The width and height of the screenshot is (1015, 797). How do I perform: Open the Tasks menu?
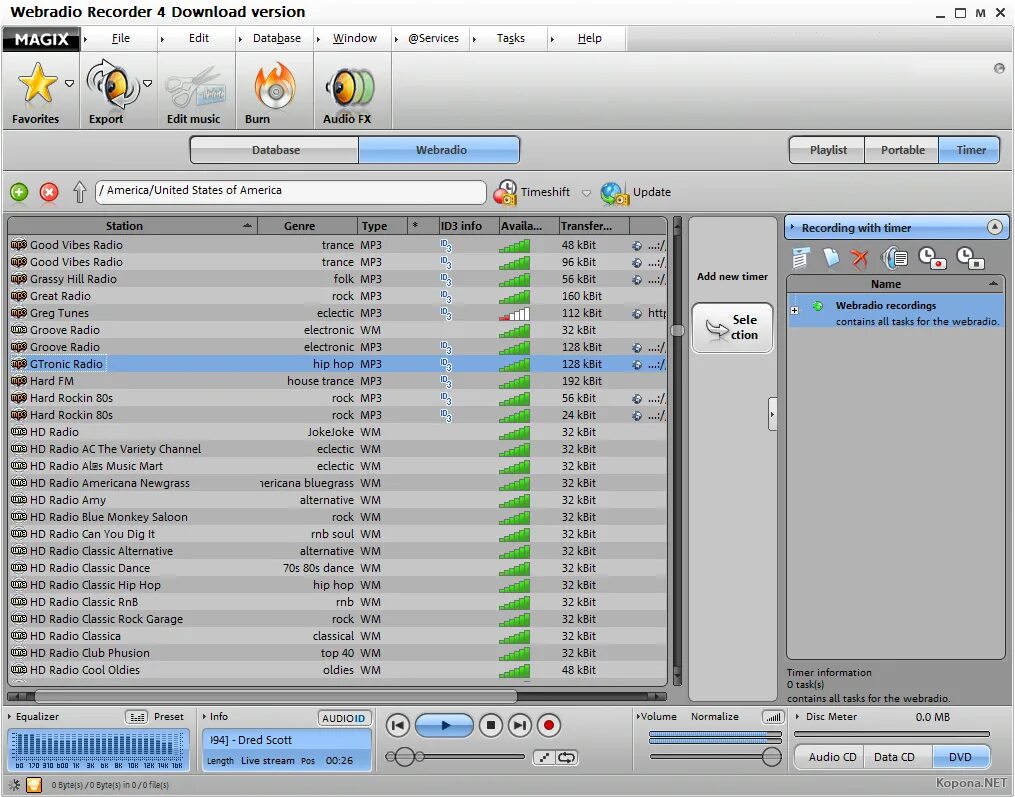click(x=510, y=38)
